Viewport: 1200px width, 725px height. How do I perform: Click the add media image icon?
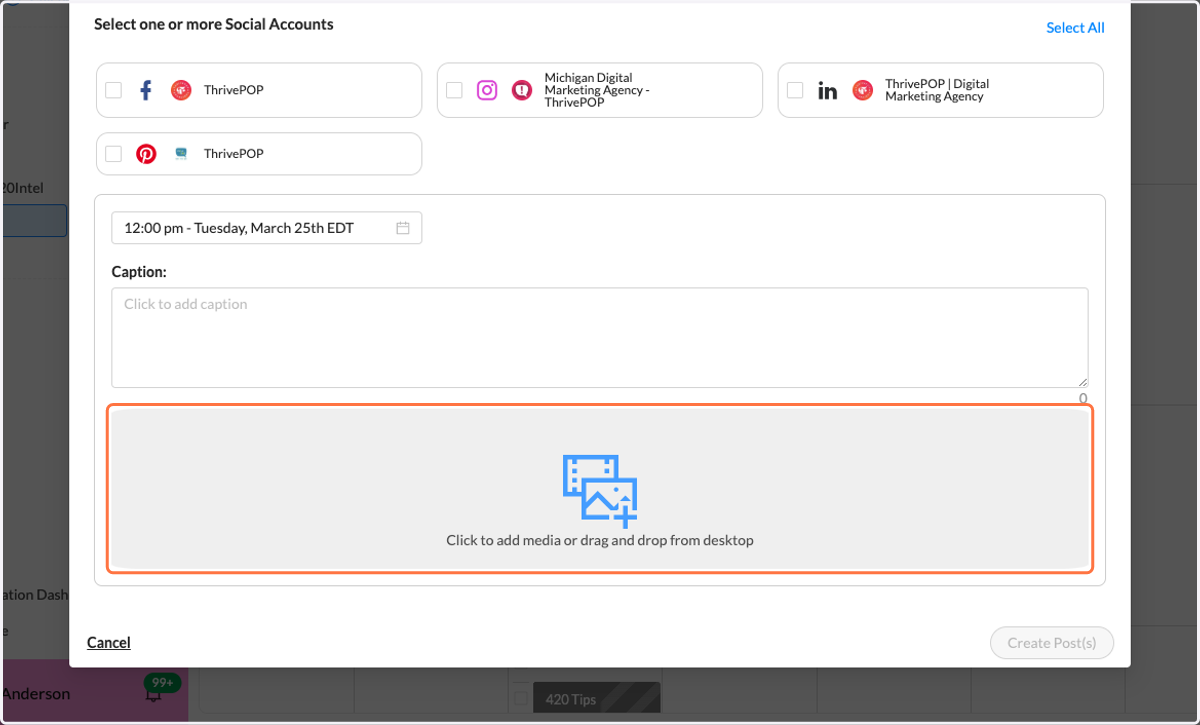(600, 490)
